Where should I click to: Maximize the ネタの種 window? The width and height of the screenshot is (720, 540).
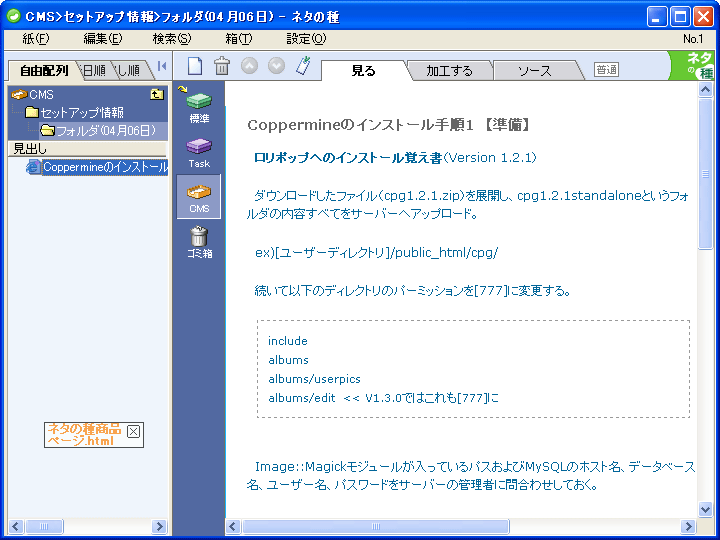680,17
